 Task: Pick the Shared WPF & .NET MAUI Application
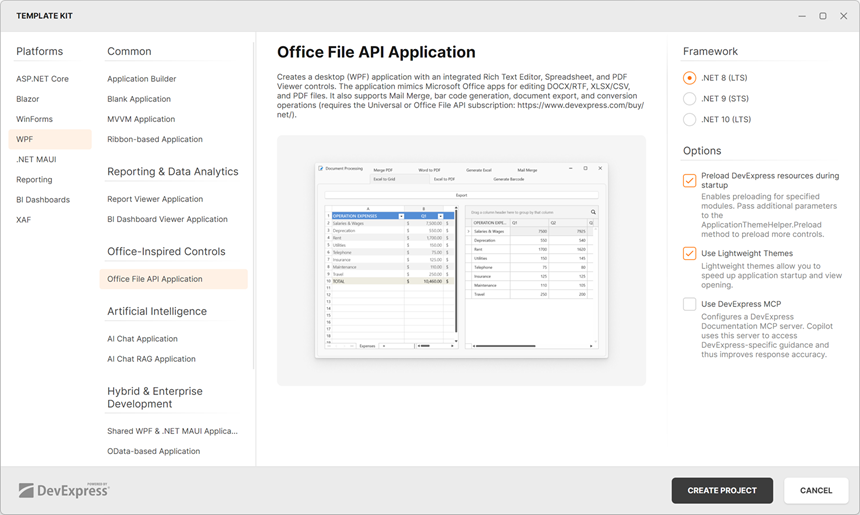click(173, 431)
